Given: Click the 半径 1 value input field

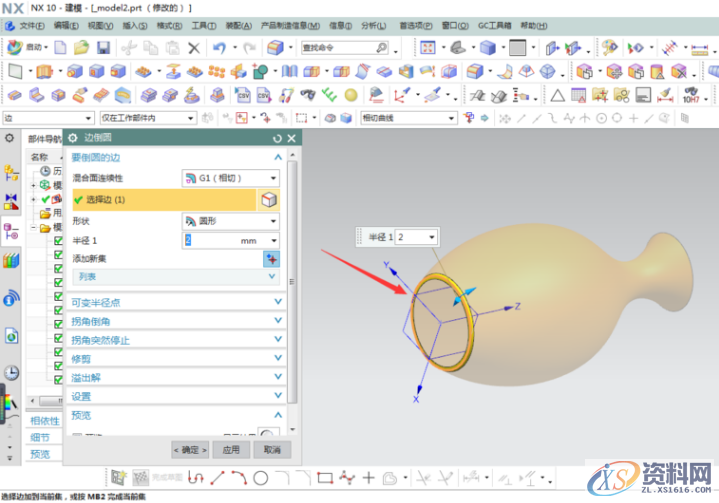Looking at the screenshot, I should pos(210,241).
